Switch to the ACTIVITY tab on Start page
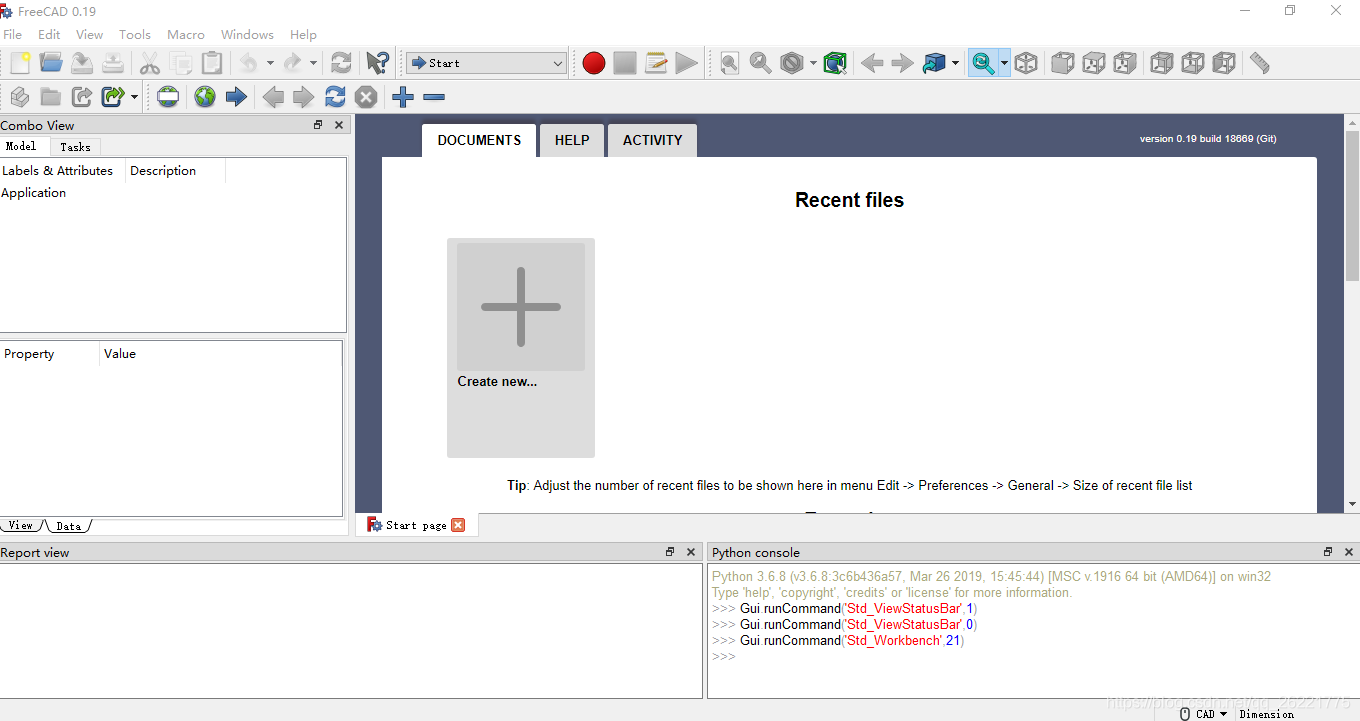The width and height of the screenshot is (1360, 721). [652, 140]
